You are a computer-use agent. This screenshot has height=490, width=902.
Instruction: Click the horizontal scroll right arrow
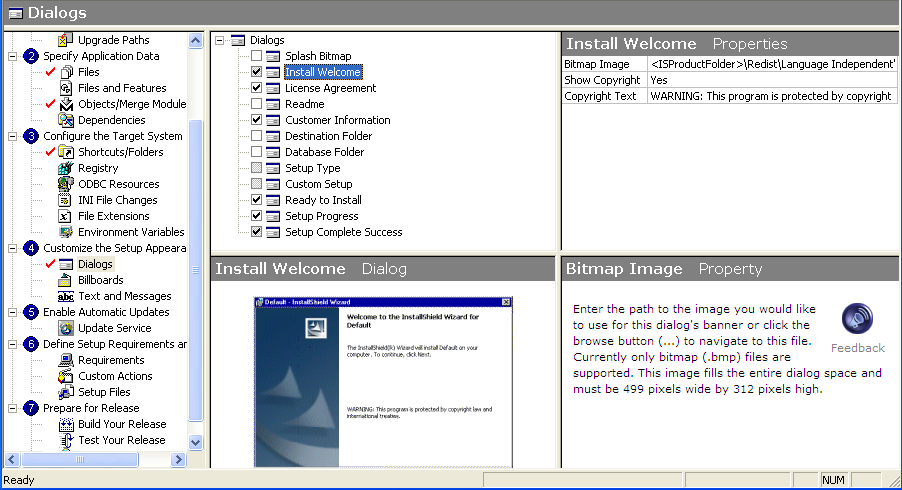pos(178,460)
